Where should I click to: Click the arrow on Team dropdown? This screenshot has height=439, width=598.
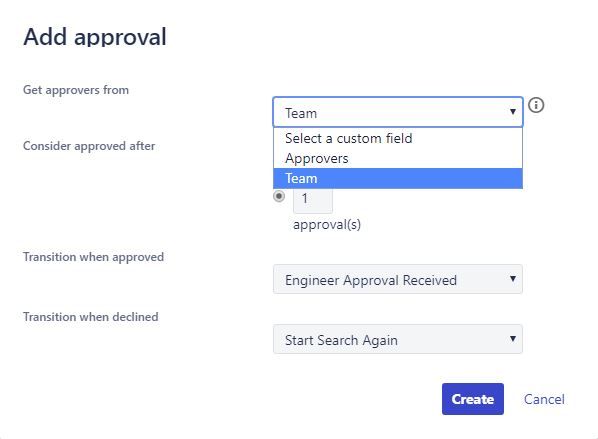pyautogui.click(x=513, y=112)
